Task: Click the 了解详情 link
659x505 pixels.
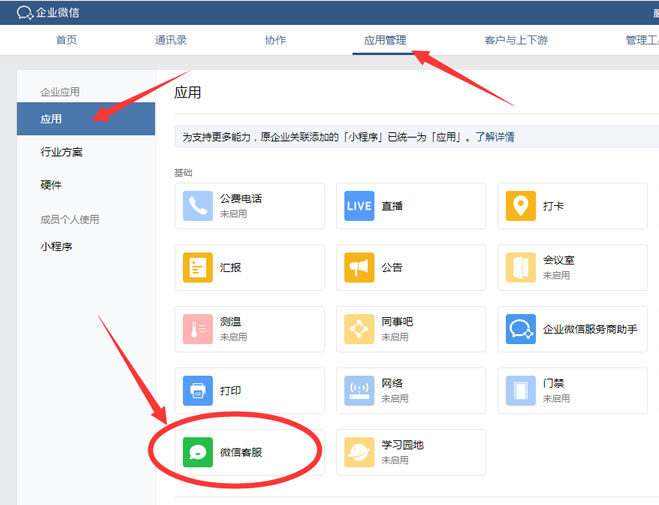Action: pyautogui.click(x=495, y=136)
